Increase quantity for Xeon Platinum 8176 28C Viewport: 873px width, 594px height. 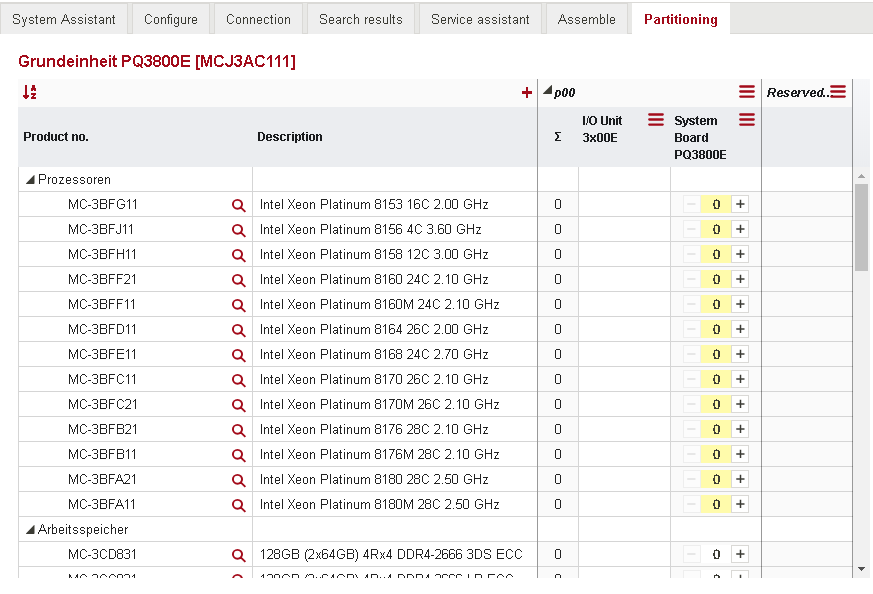pos(740,430)
